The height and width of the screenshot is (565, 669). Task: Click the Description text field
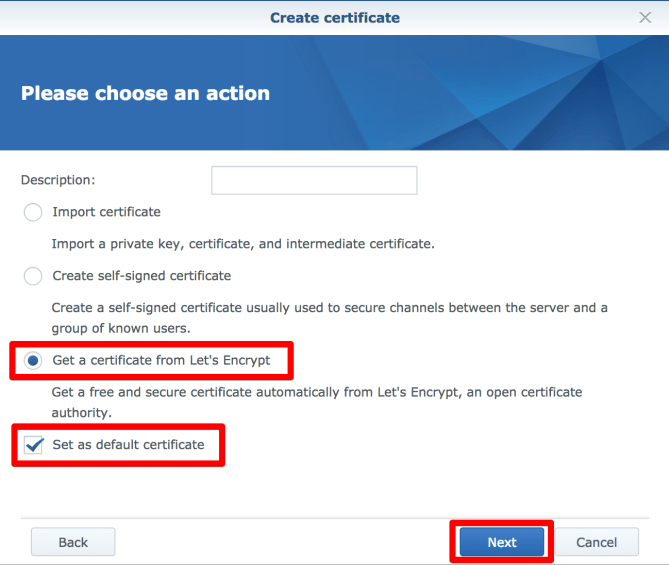[314, 180]
